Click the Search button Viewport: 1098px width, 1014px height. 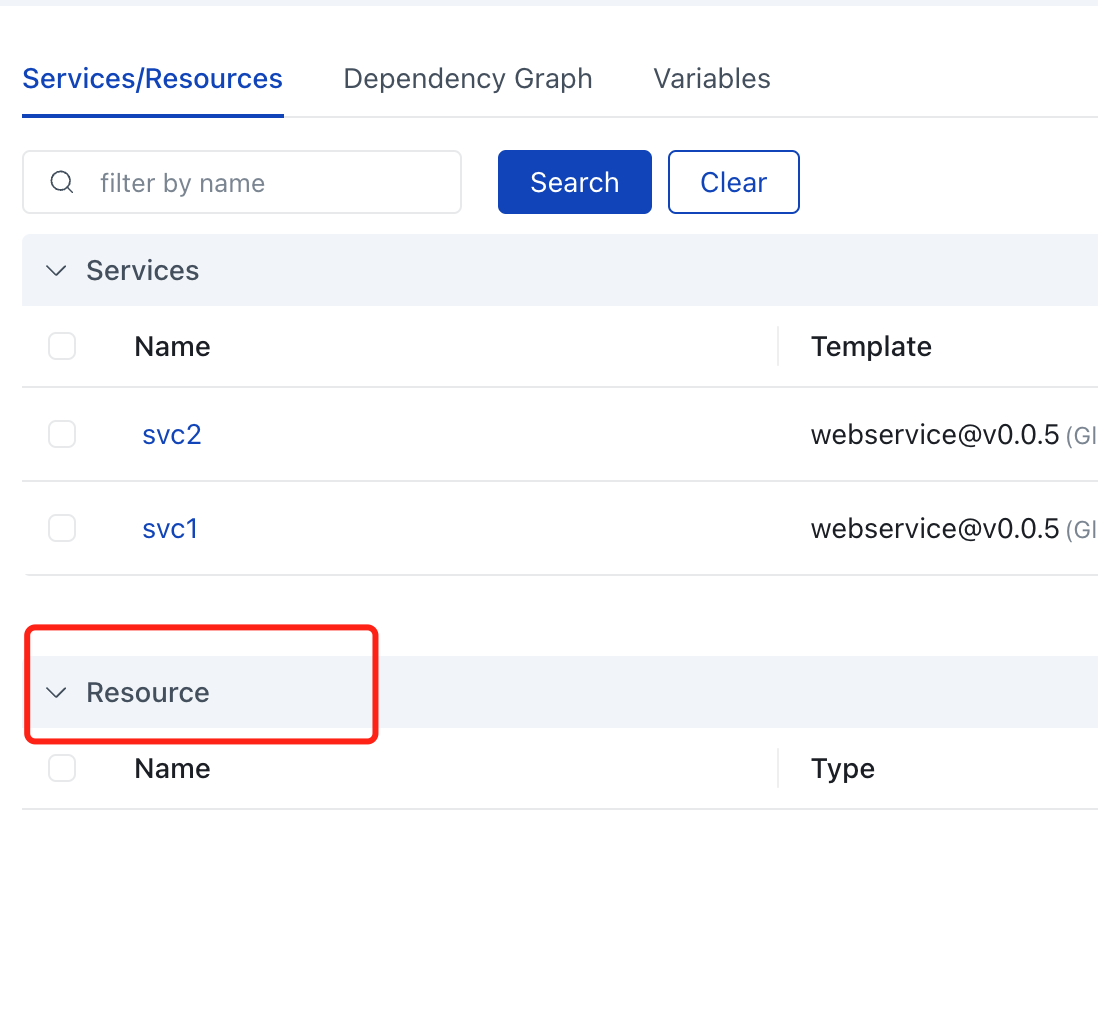pyautogui.click(x=574, y=182)
